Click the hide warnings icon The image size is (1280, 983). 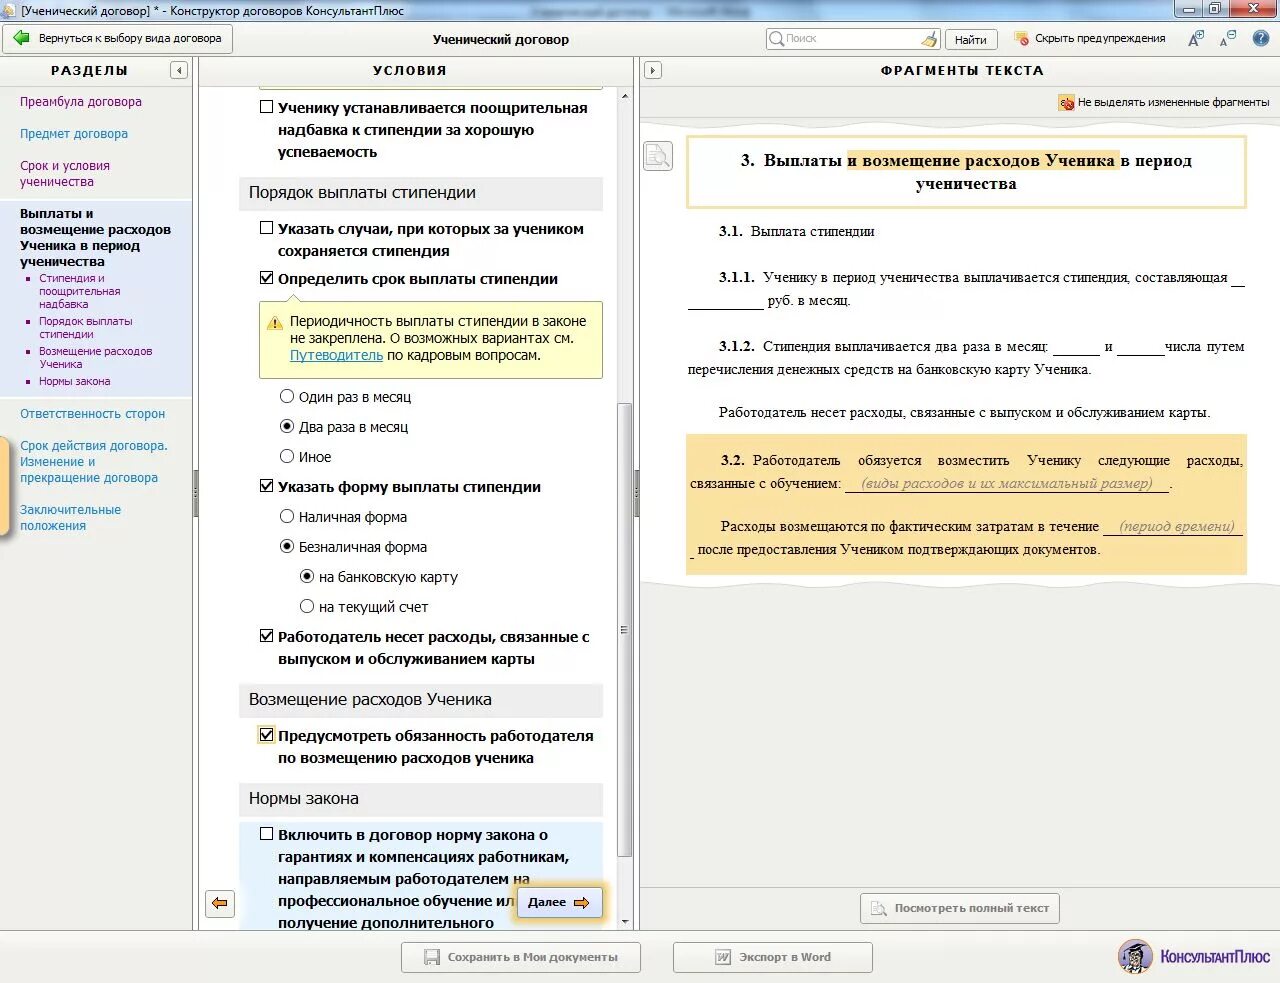click(1021, 38)
